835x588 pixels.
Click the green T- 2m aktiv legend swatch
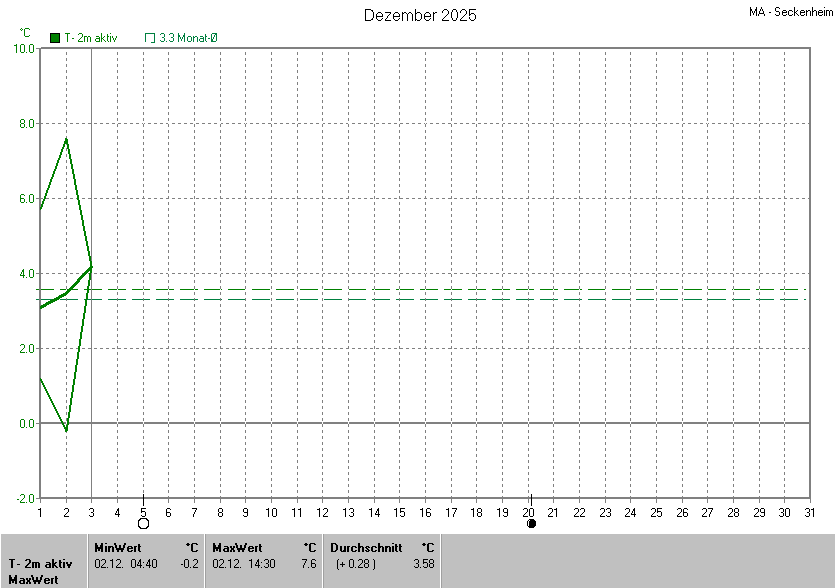55,38
